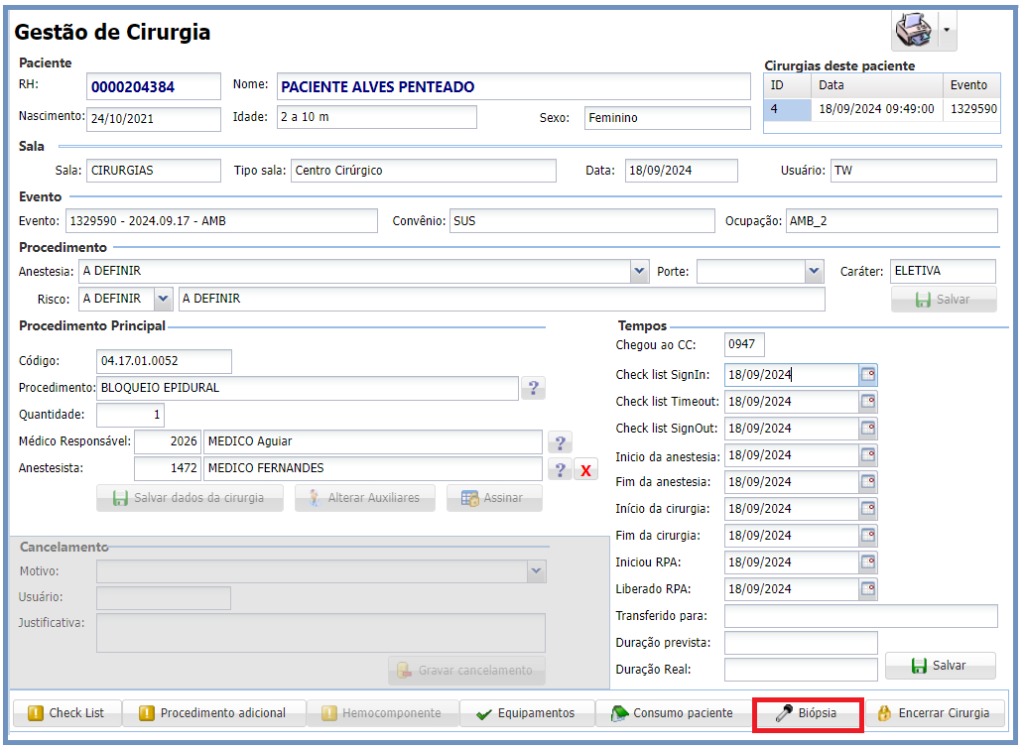This screenshot has height=748, width=1024.
Task: Click the patient Nome field
Action: 513,87
